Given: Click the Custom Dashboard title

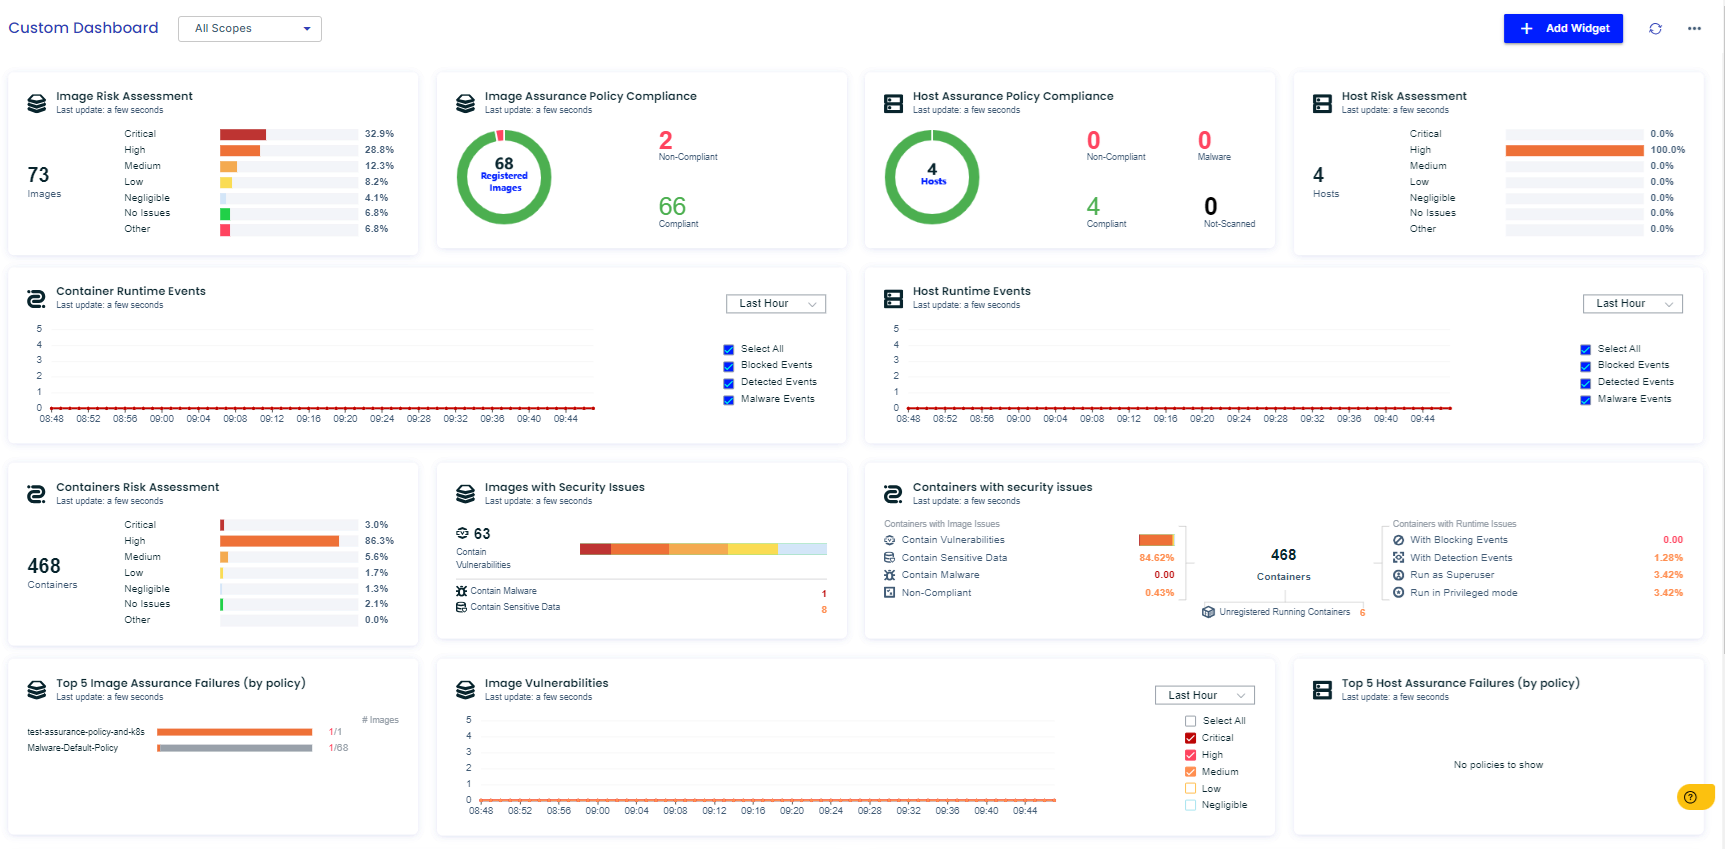Looking at the screenshot, I should pos(83,28).
